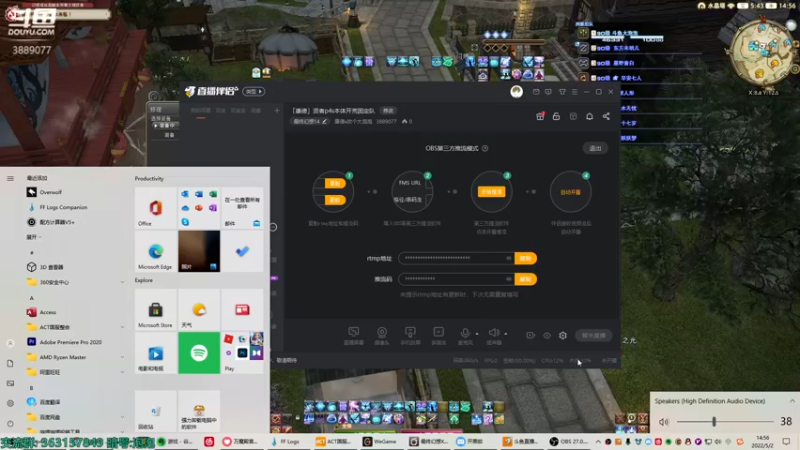This screenshot has height=450, width=800.
Task: Open Start menu settings gear
Action: [10, 403]
